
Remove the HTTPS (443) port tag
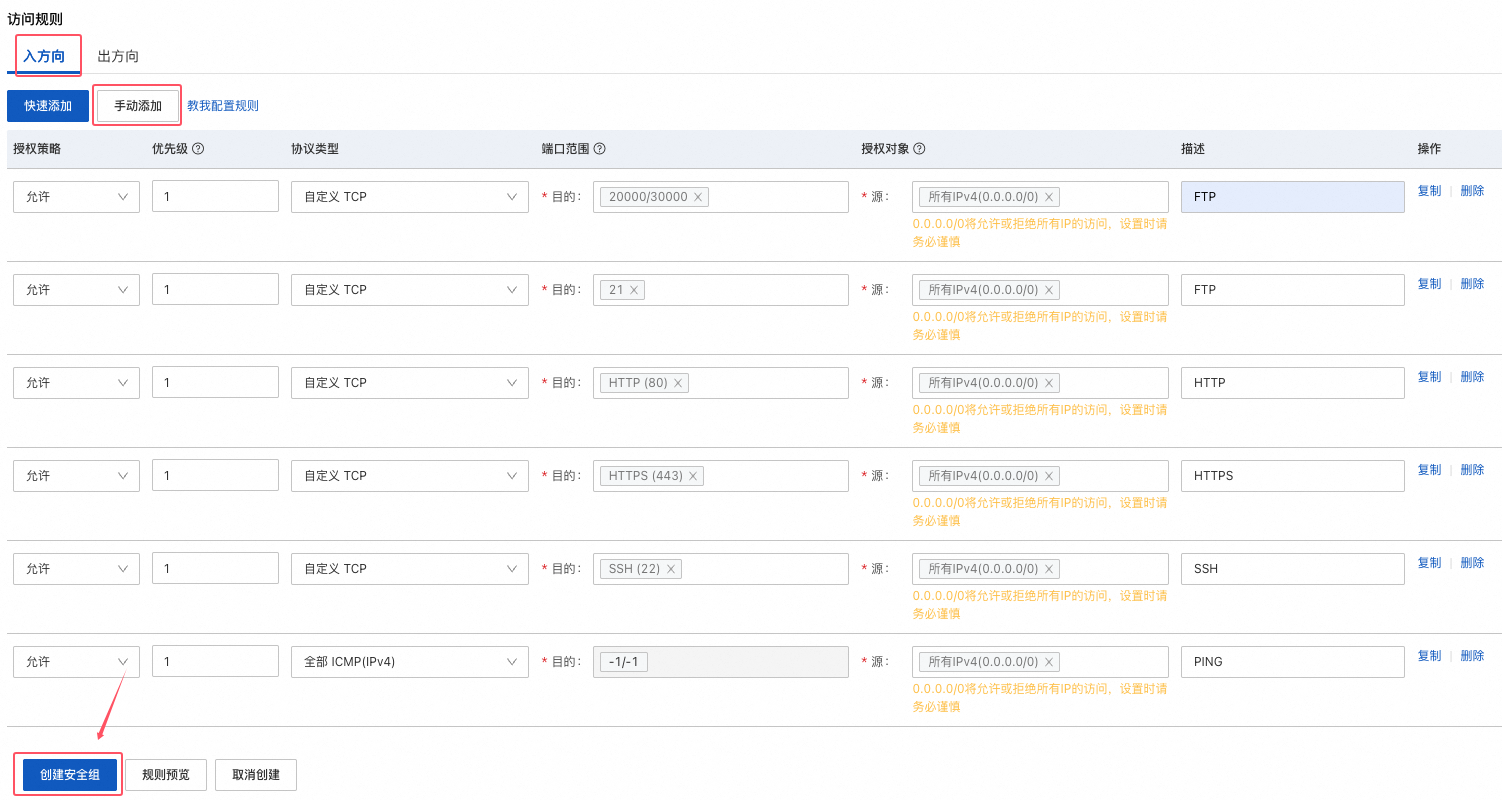[x=693, y=476]
